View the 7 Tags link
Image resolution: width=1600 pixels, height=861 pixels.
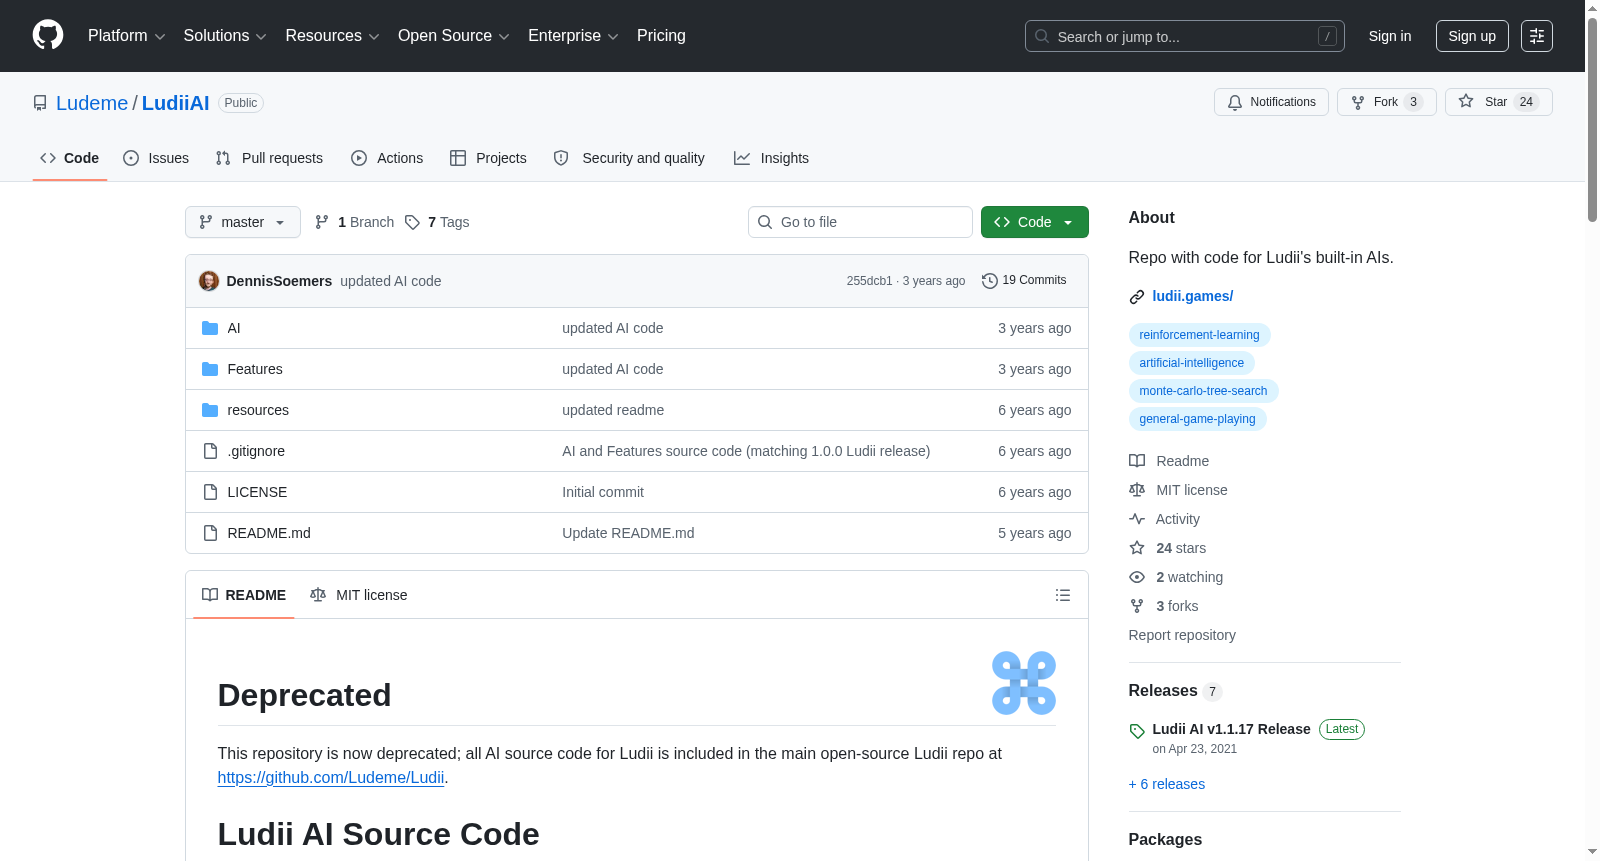coord(437,222)
